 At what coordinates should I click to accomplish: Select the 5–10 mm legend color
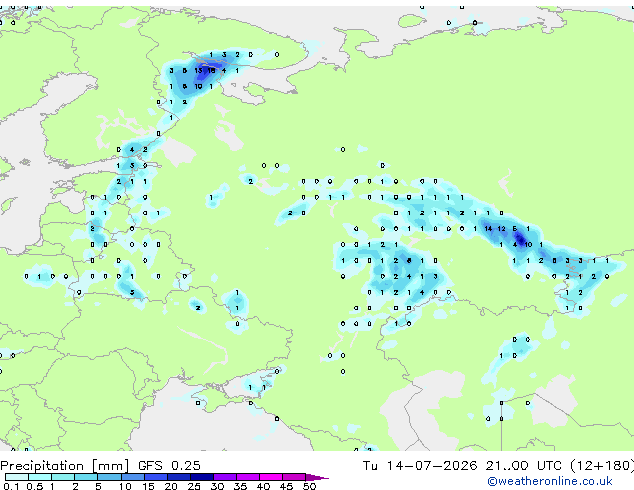pyautogui.click(x=109, y=477)
